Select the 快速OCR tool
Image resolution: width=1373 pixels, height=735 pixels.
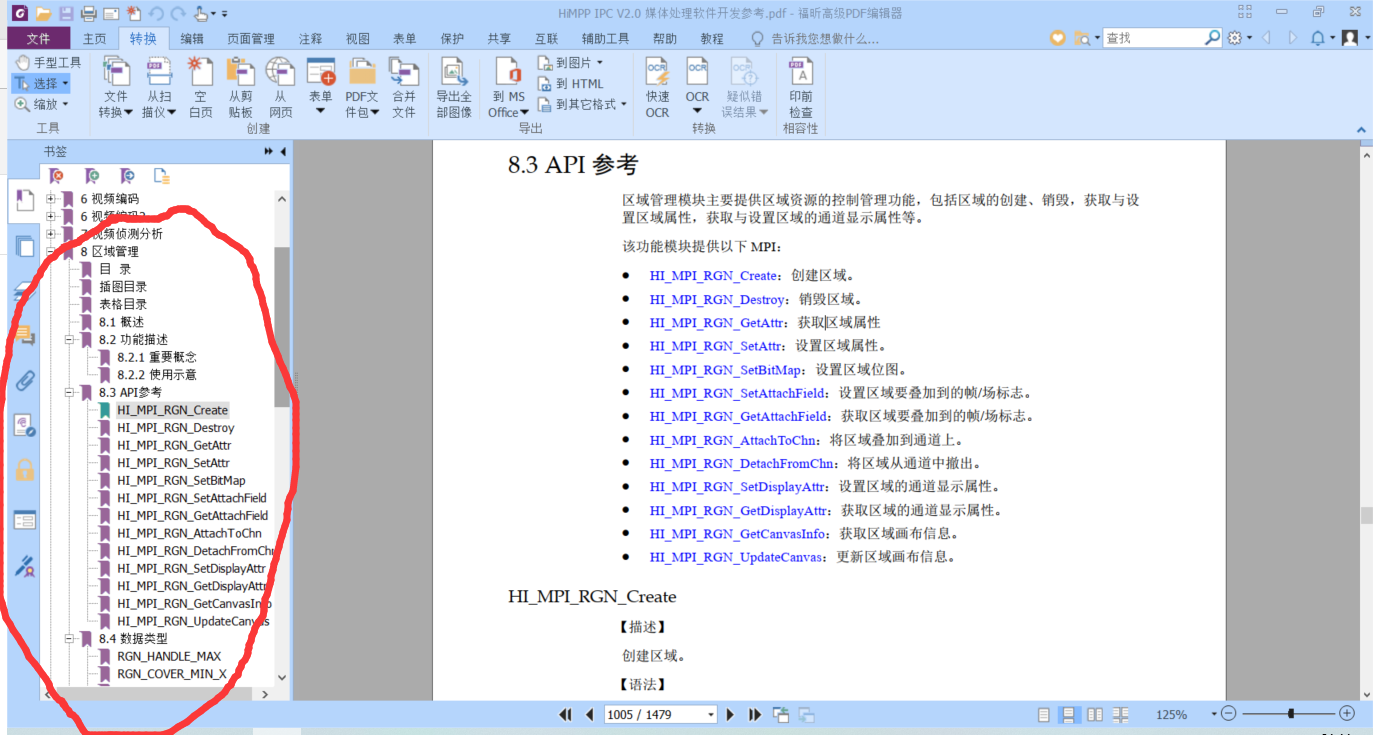click(656, 85)
